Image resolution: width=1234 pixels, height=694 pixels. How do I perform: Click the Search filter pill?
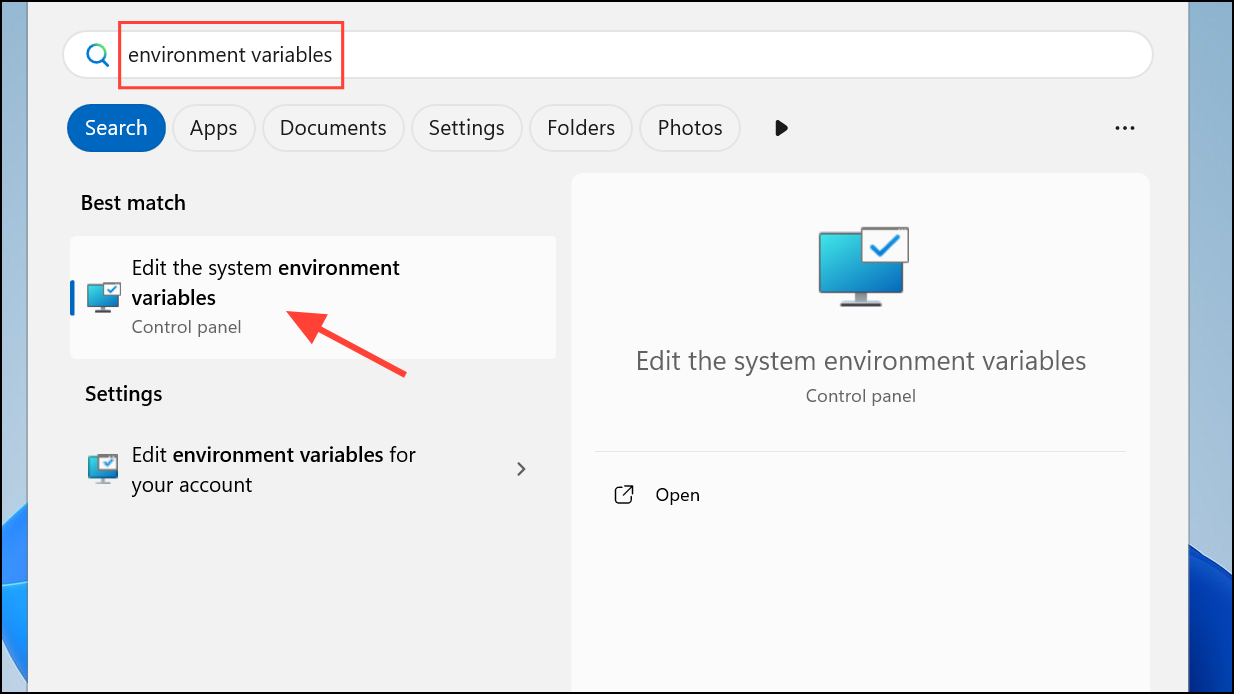point(116,127)
